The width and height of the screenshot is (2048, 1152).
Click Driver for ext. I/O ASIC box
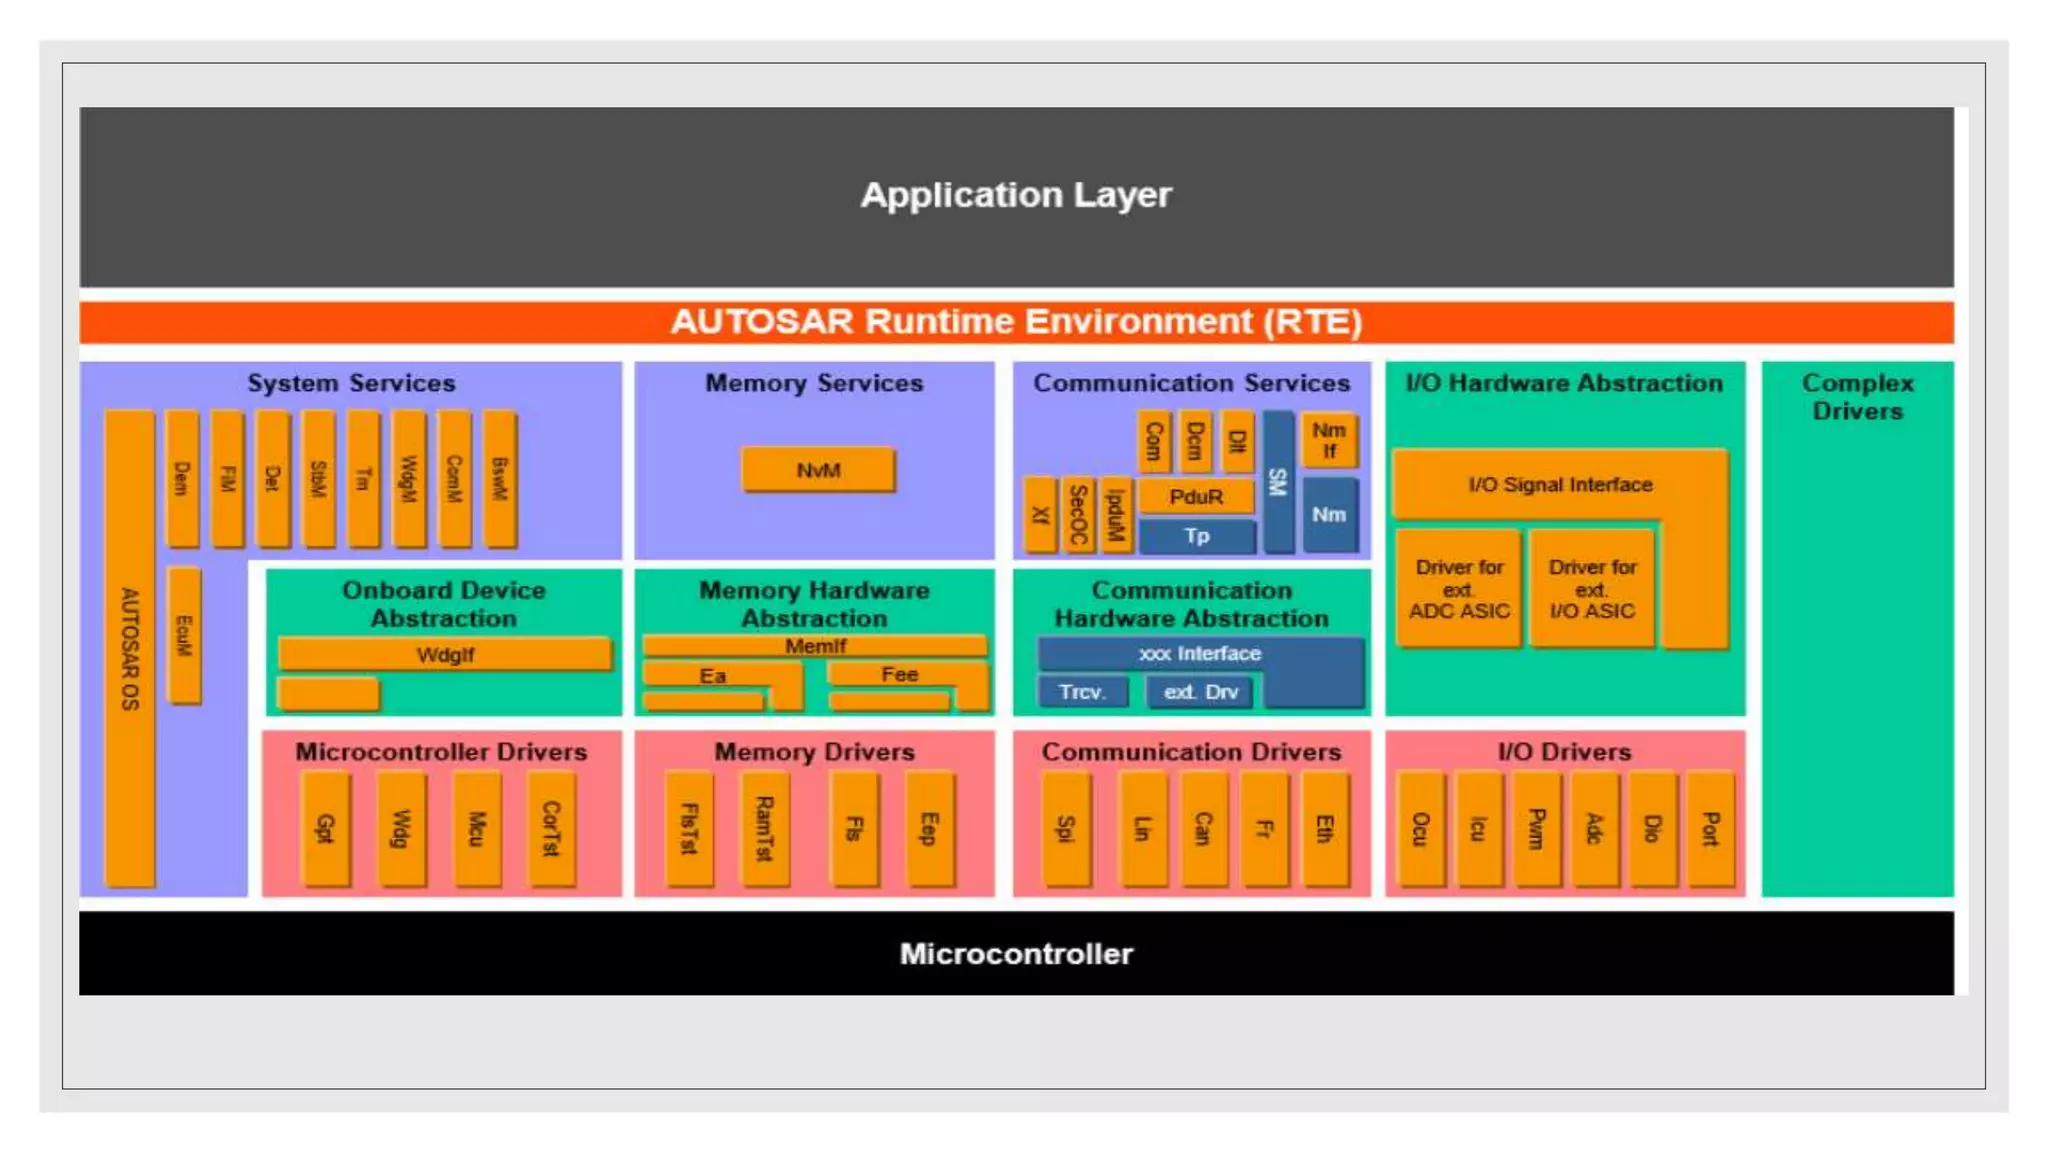1592,589
